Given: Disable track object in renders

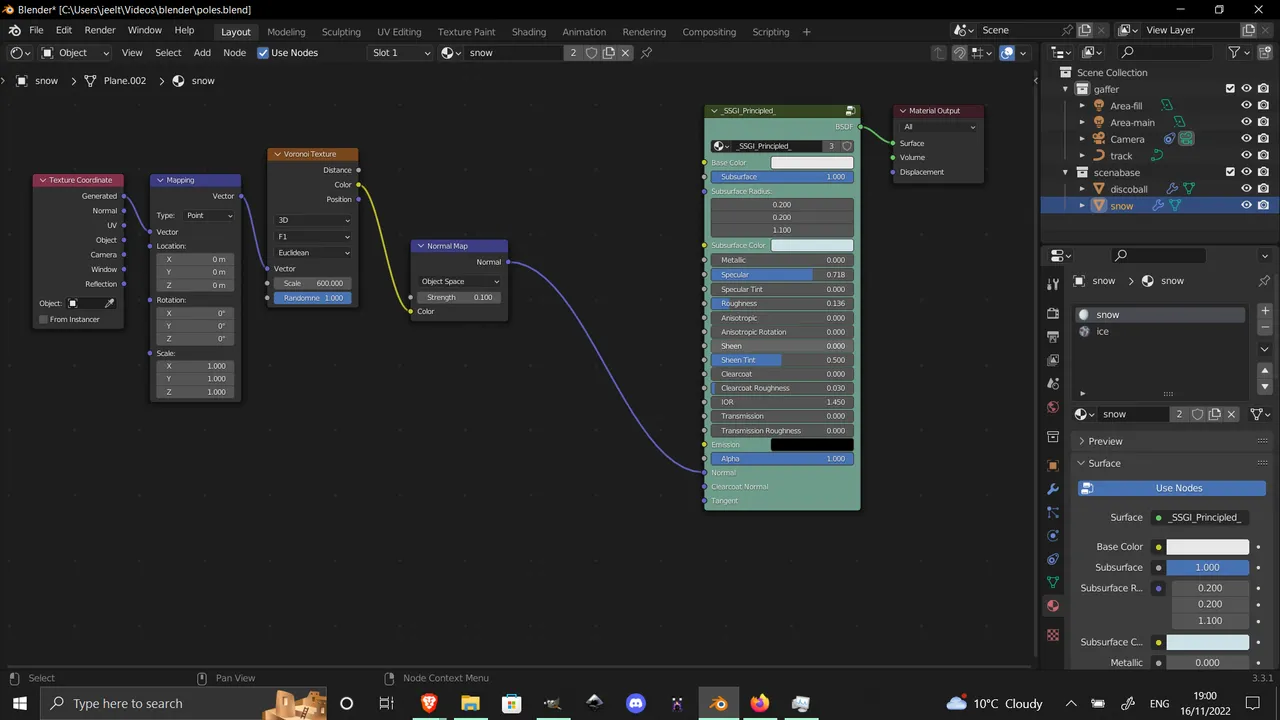Looking at the screenshot, I should click(1264, 155).
